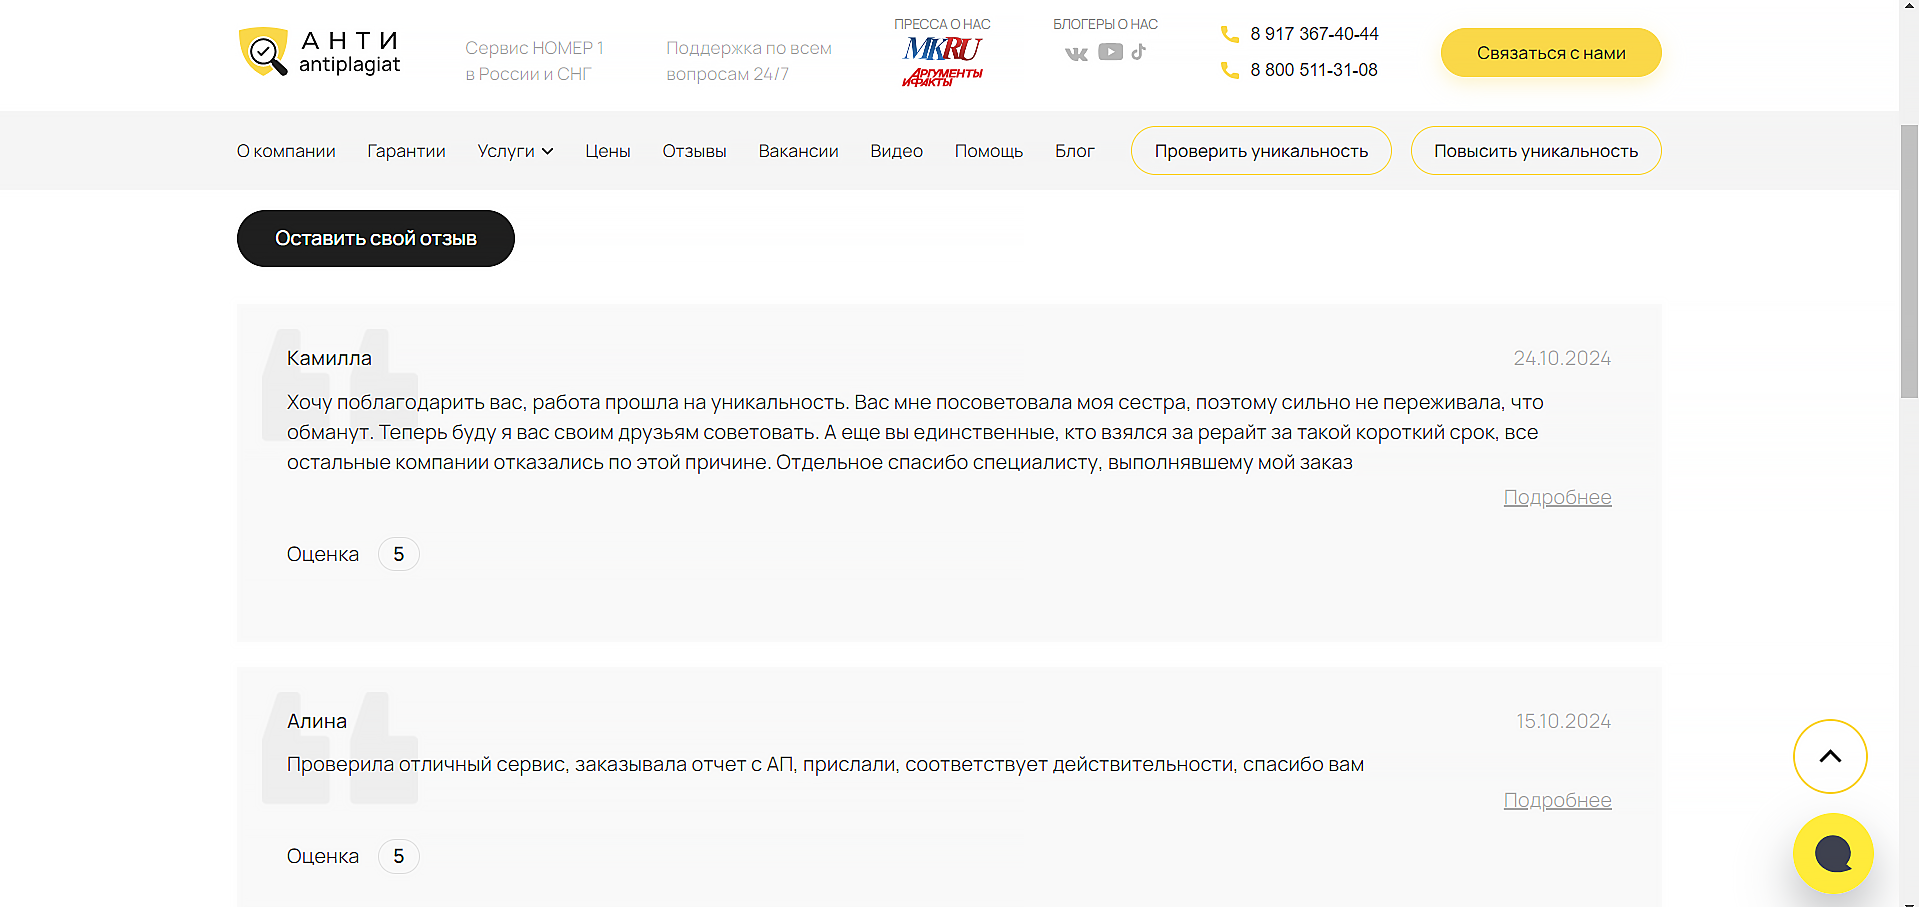Image resolution: width=1919 pixels, height=907 pixels.
Task: Click Оставить свой отзыв button
Action: [x=376, y=238]
